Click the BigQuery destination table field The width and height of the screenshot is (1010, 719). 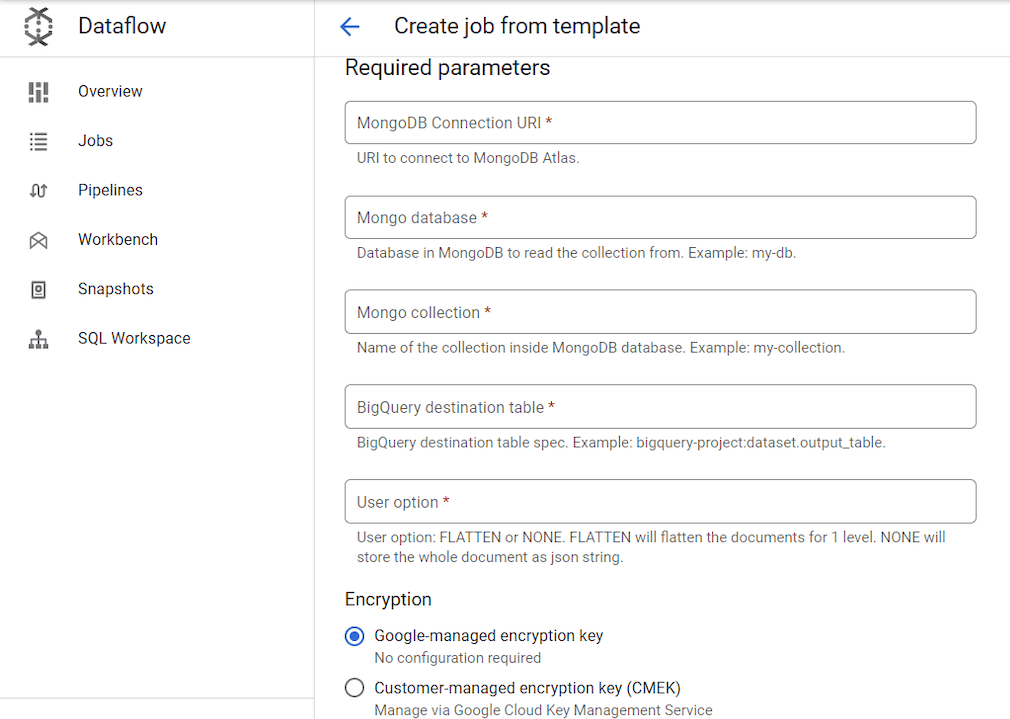point(660,406)
